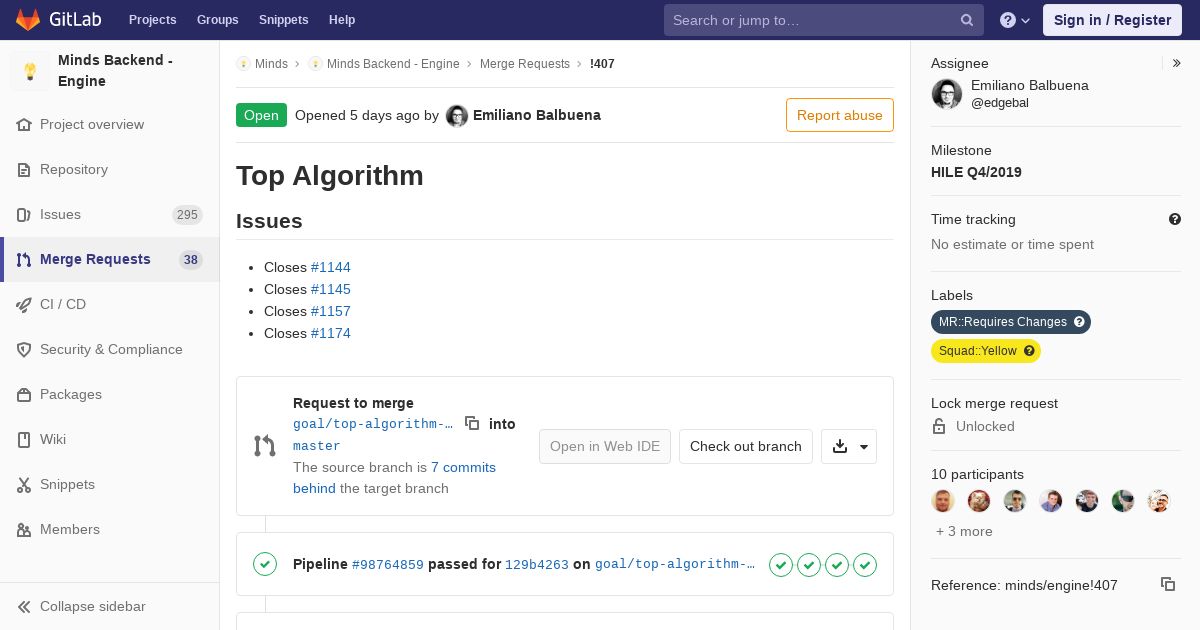Click the Check out branch button
Viewport: 1200px width, 630px height.
coord(745,446)
